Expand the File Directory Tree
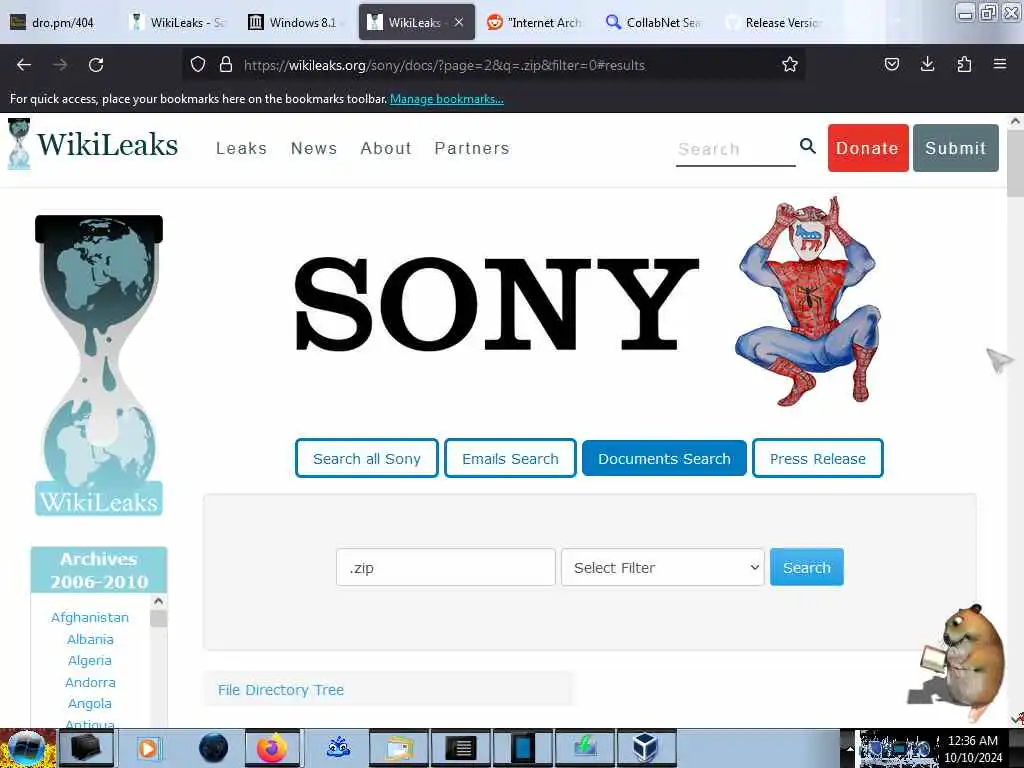This screenshot has height=768, width=1024. click(x=281, y=690)
